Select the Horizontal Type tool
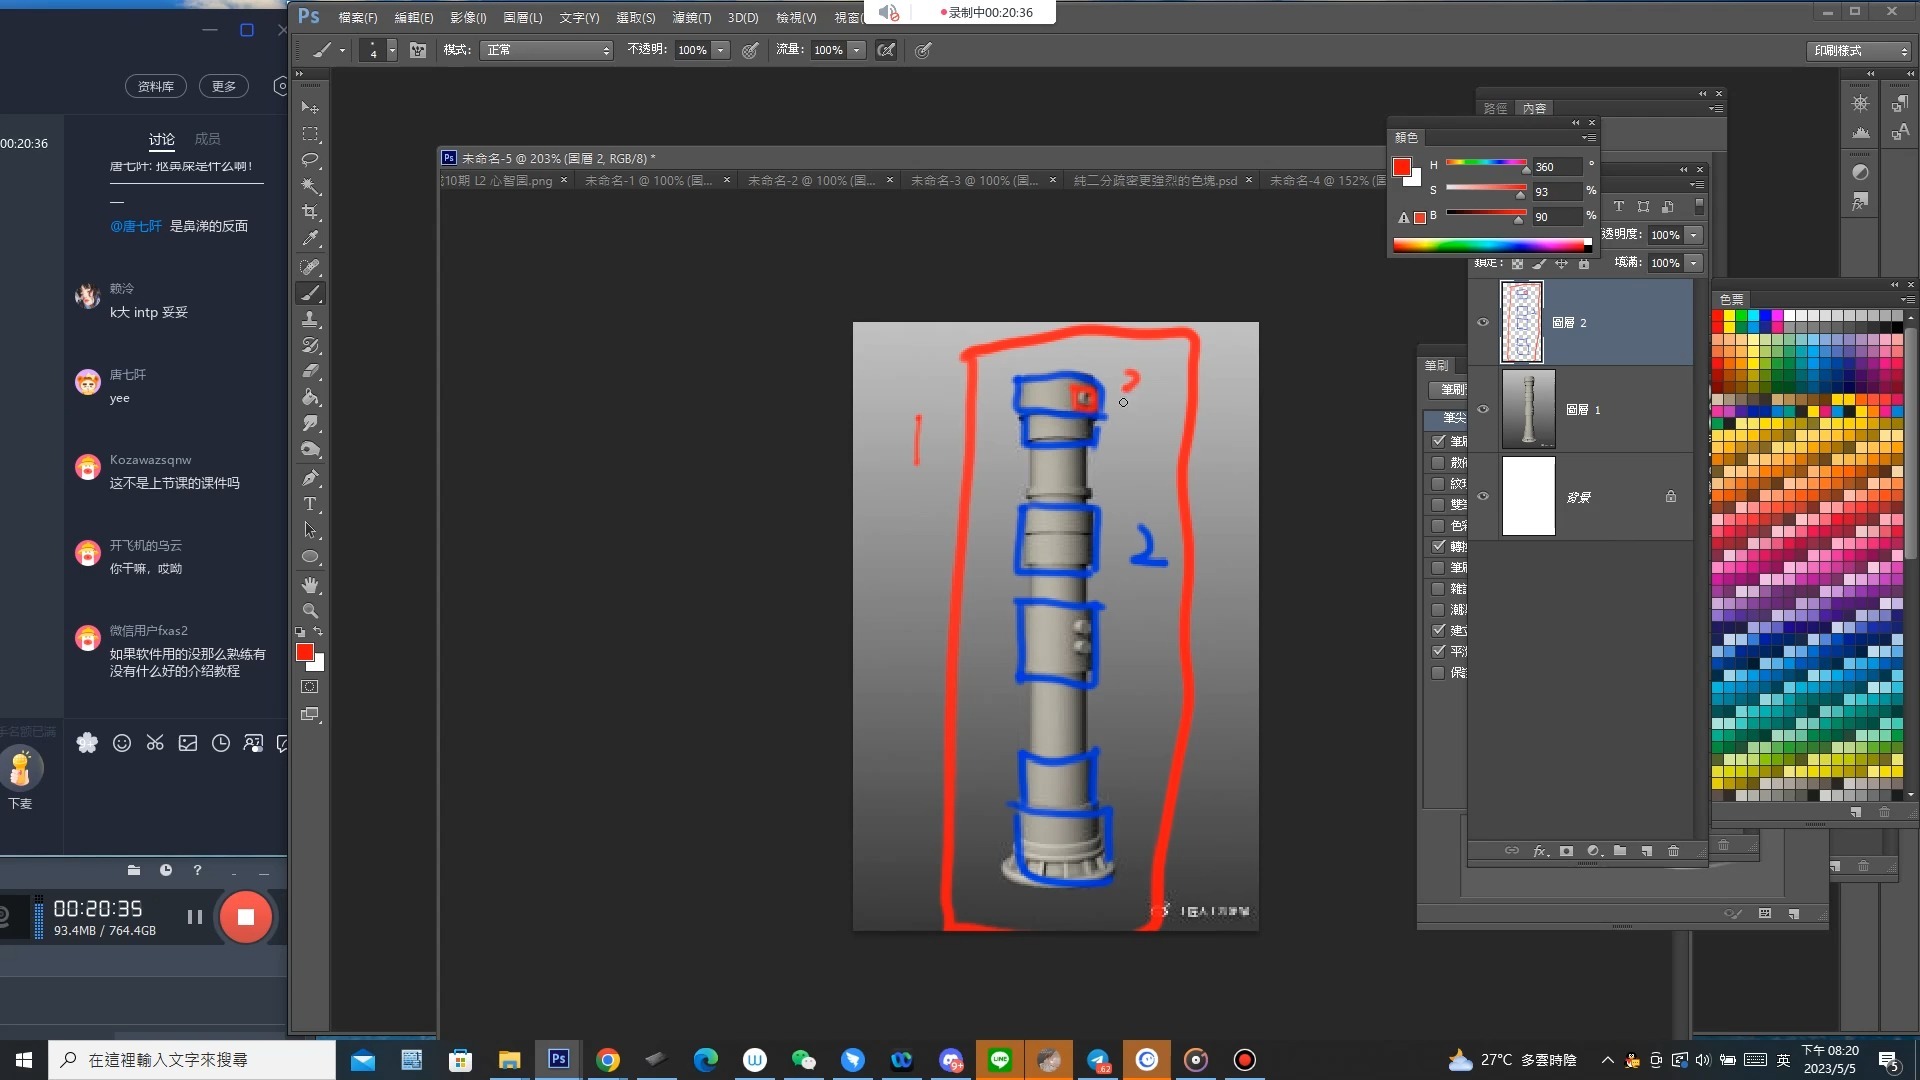This screenshot has width=1920, height=1080. (310, 504)
